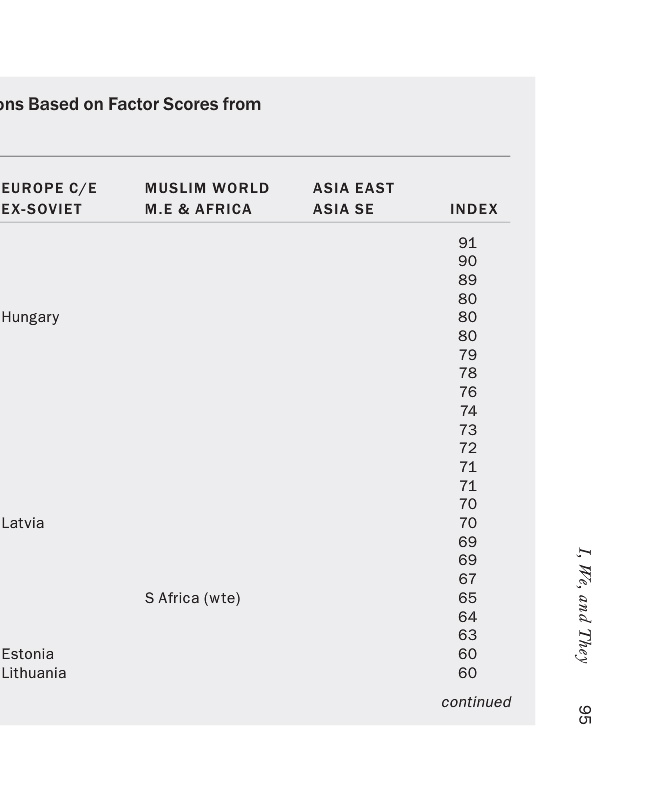666x800 pixels.
Task: Click the index value 91
Action: click(467, 243)
